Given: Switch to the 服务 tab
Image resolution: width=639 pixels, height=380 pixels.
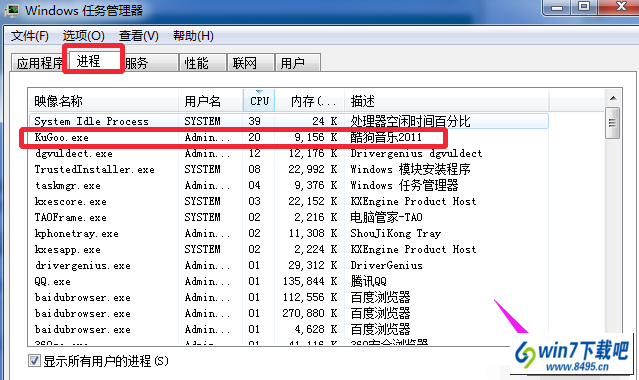Looking at the screenshot, I should pyautogui.click(x=150, y=63).
